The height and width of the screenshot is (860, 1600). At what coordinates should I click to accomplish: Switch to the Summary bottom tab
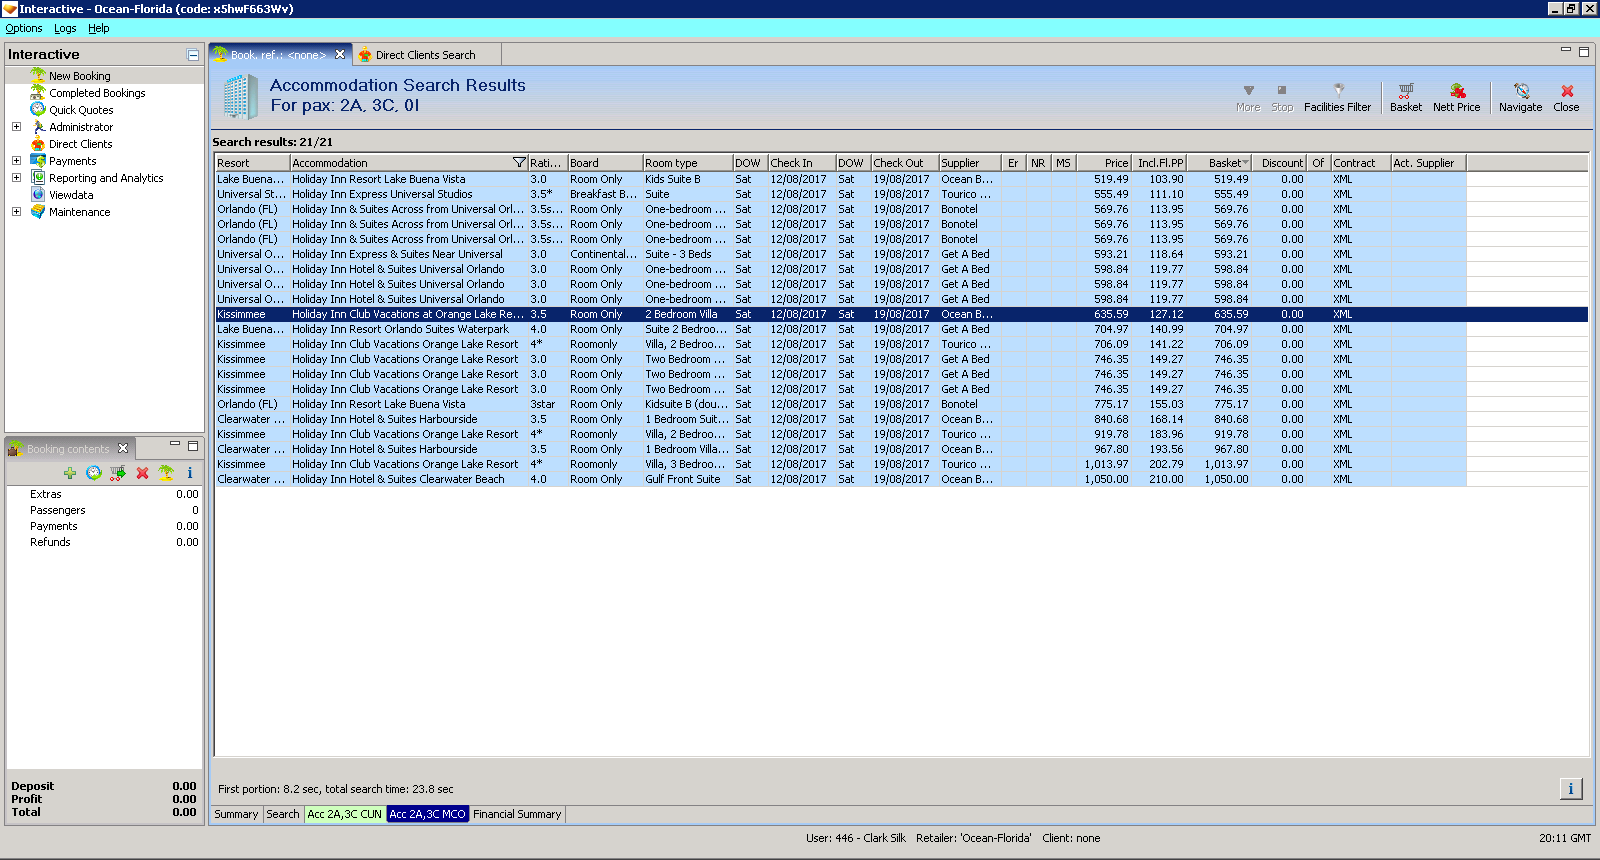236,814
